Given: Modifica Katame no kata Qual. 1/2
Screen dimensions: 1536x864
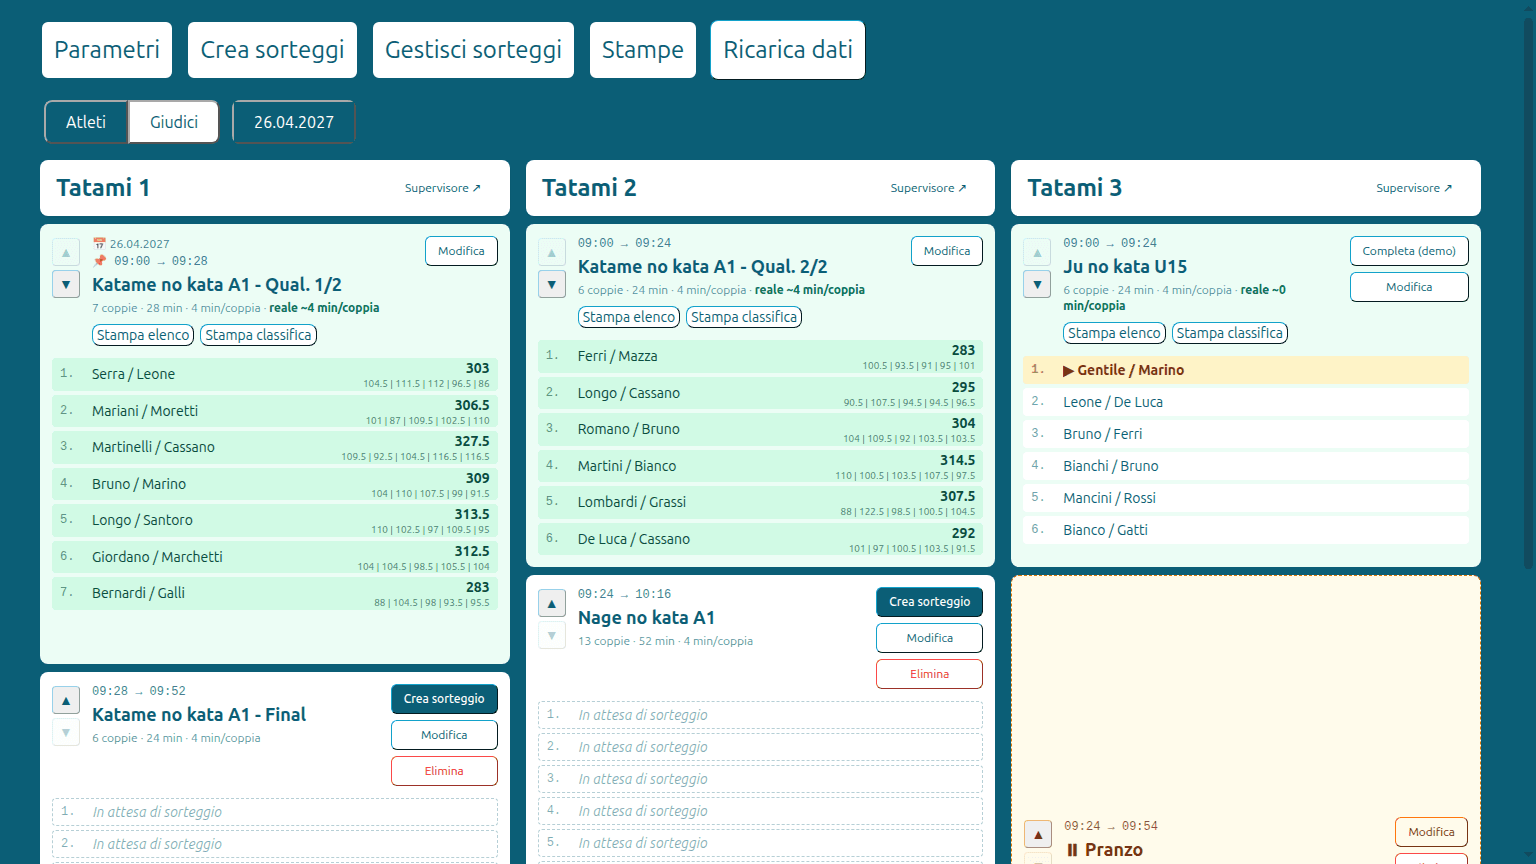Looking at the screenshot, I should [461, 251].
